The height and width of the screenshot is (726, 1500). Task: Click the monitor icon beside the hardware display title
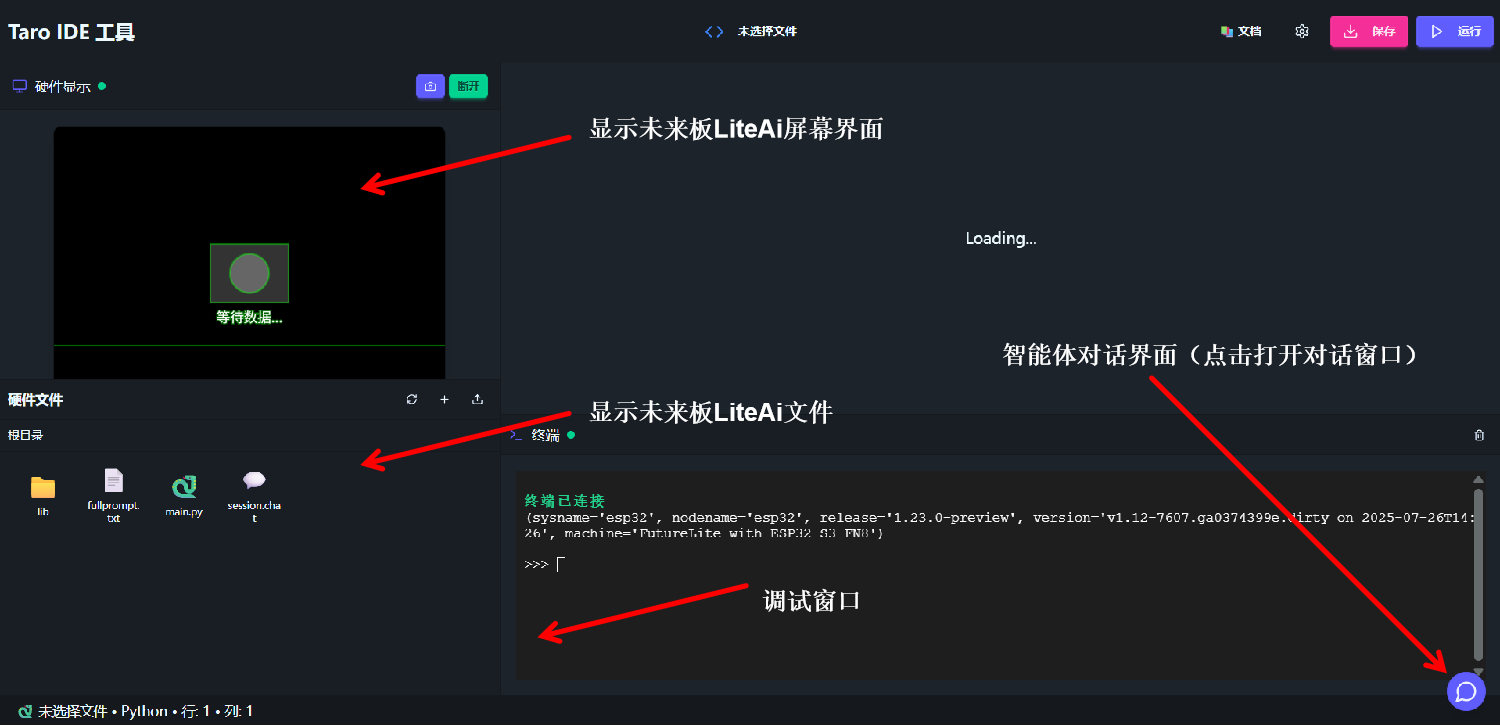click(x=19, y=86)
